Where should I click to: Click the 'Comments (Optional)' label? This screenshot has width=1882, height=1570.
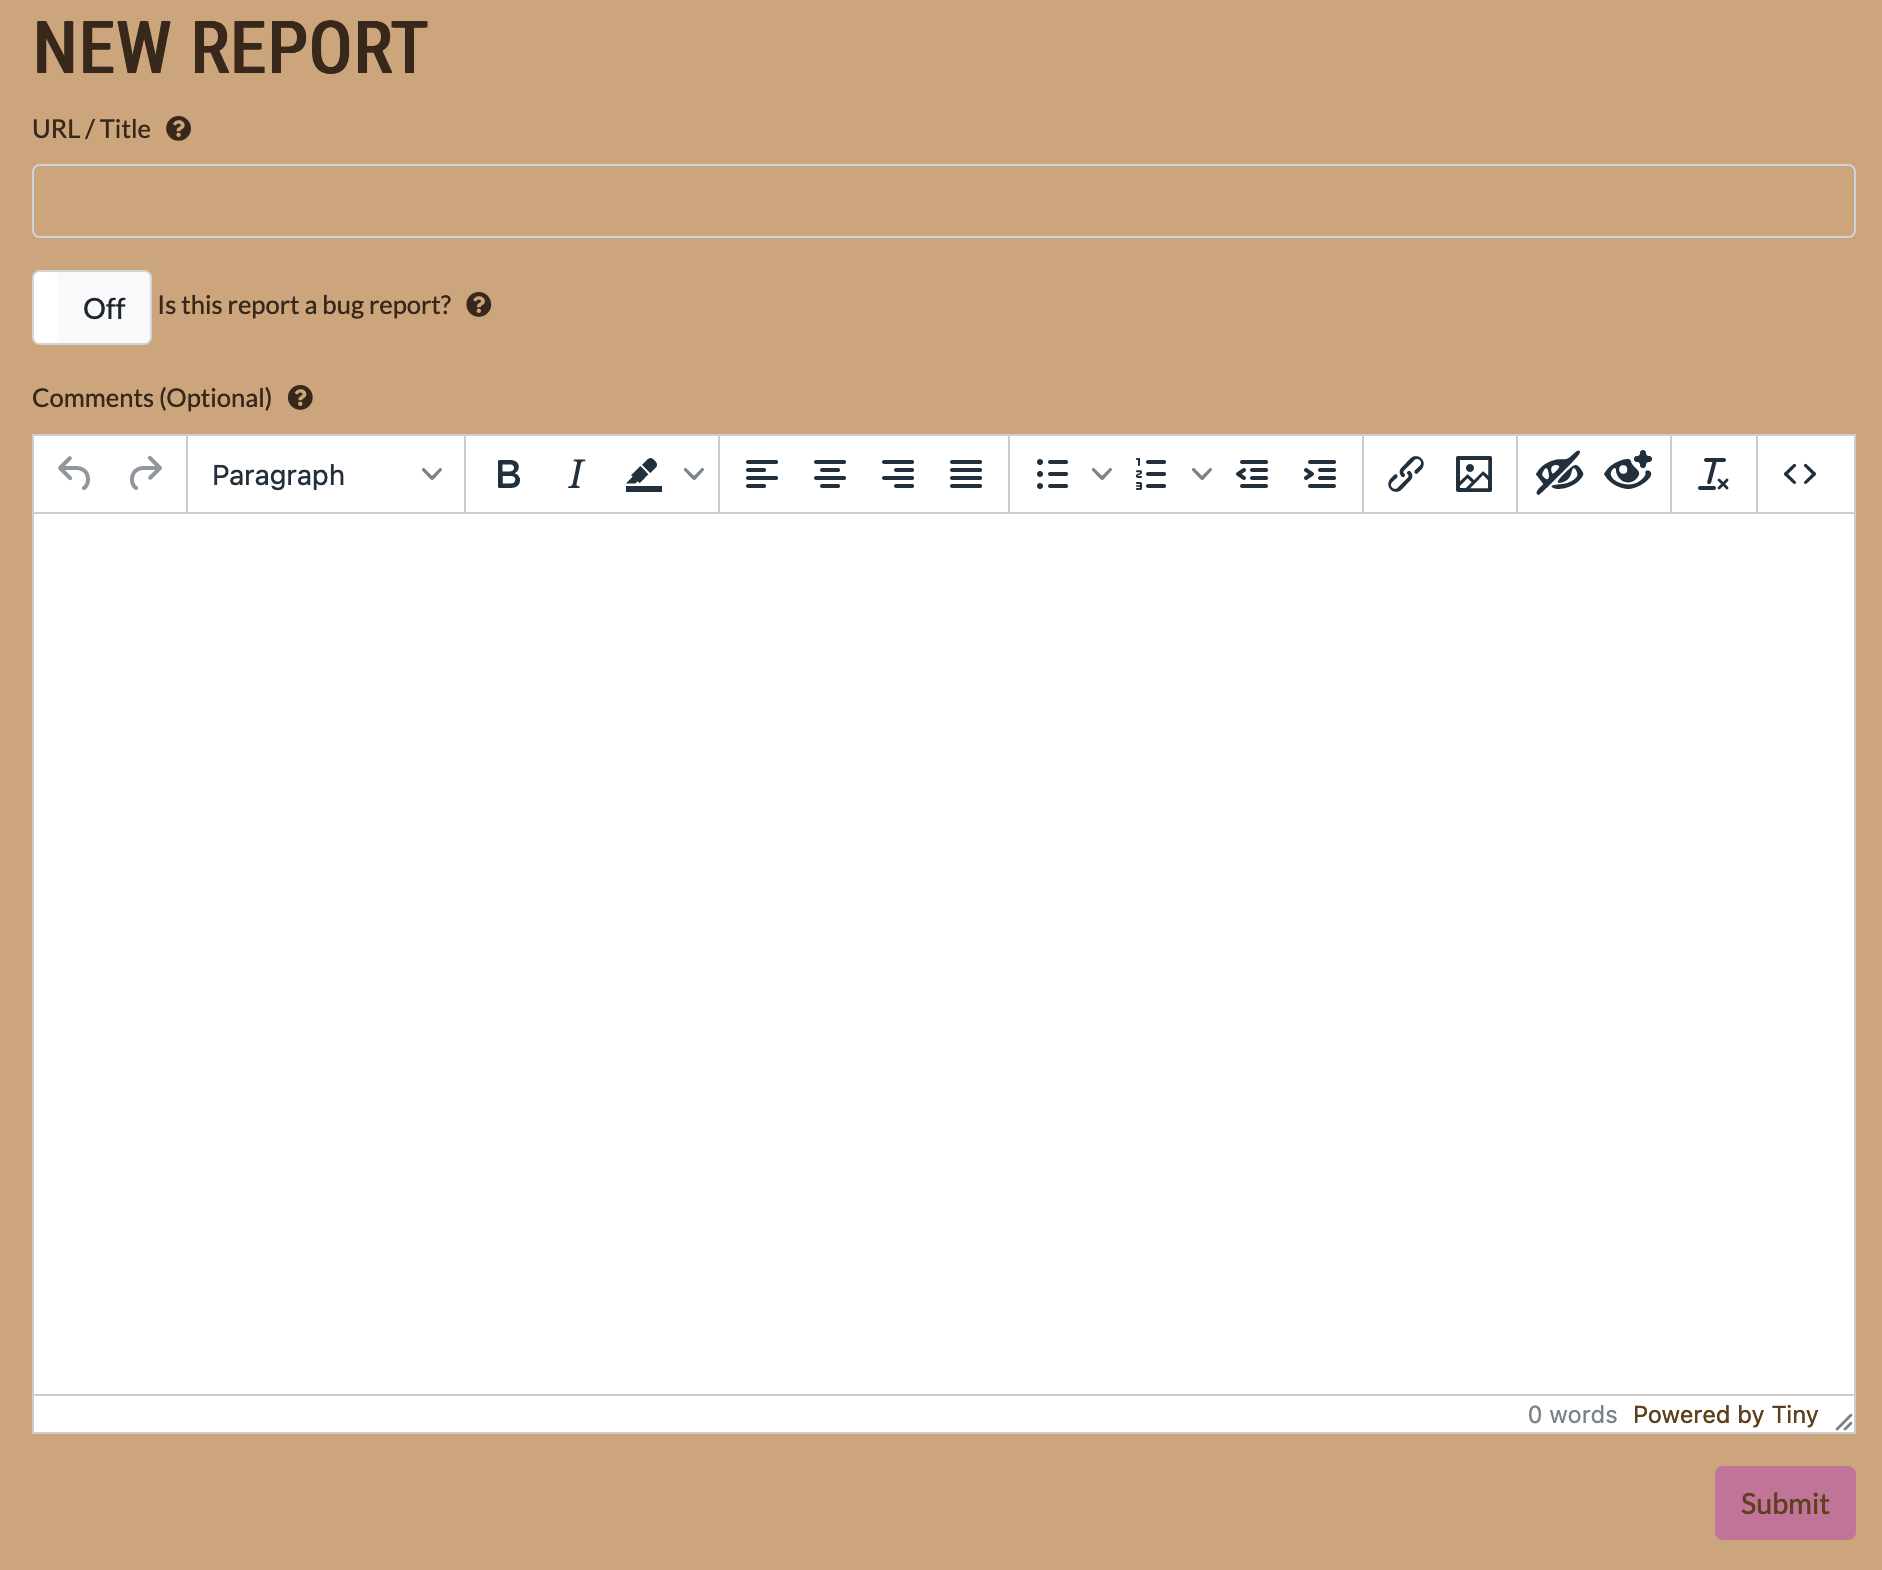click(x=152, y=398)
